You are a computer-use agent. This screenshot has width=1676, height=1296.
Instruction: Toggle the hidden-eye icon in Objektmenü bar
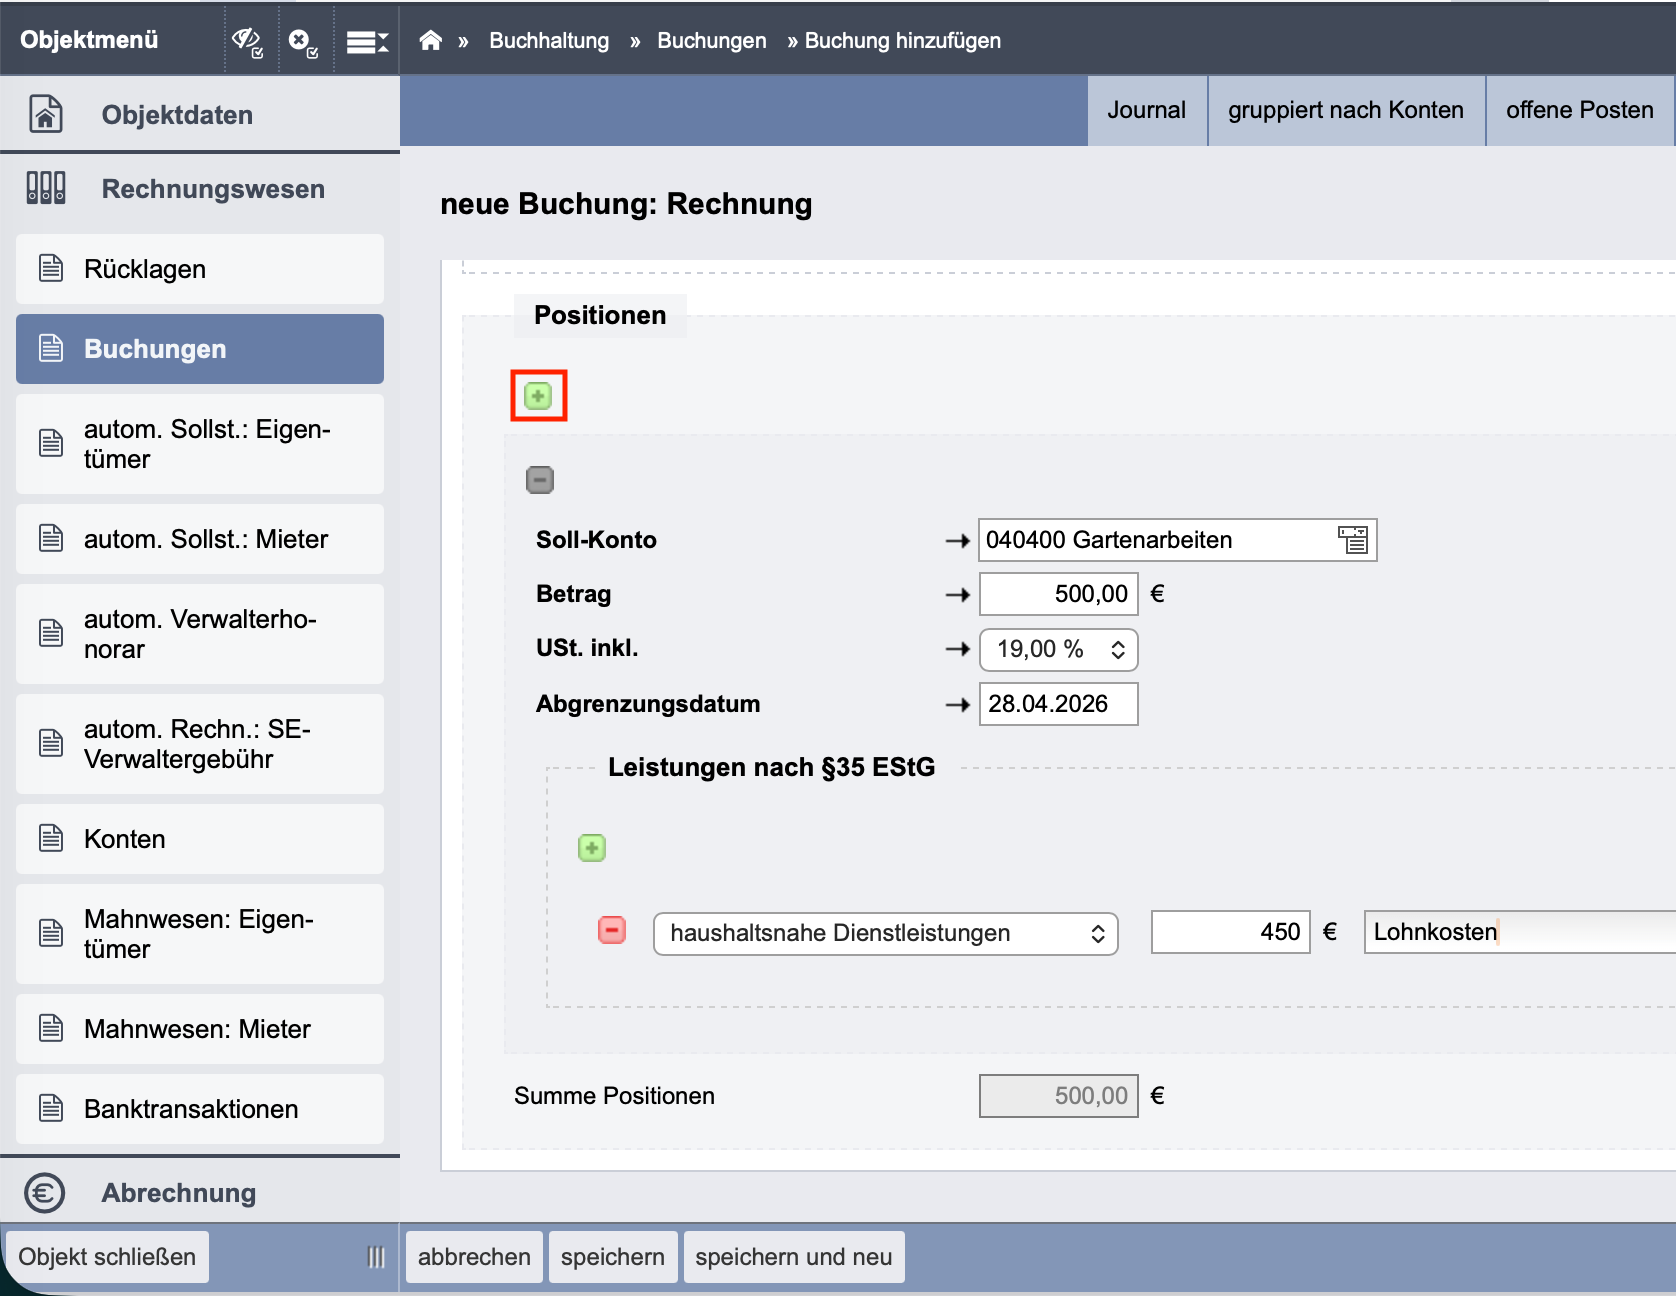248,41
